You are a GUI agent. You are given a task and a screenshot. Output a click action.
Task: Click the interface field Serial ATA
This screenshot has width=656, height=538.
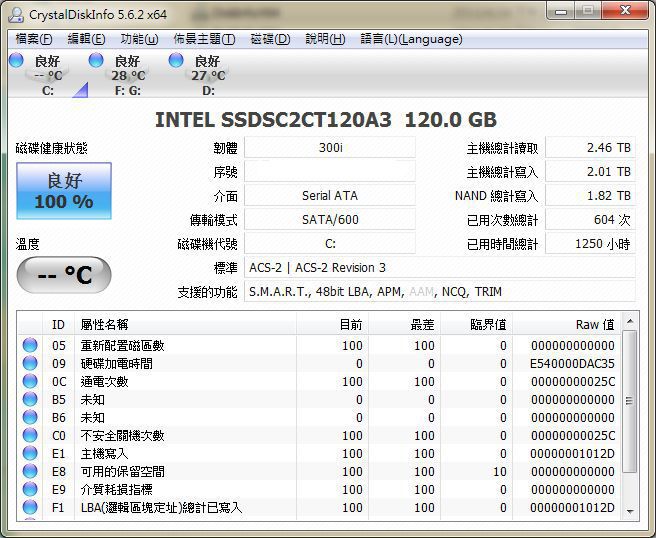tap(330, 196)
